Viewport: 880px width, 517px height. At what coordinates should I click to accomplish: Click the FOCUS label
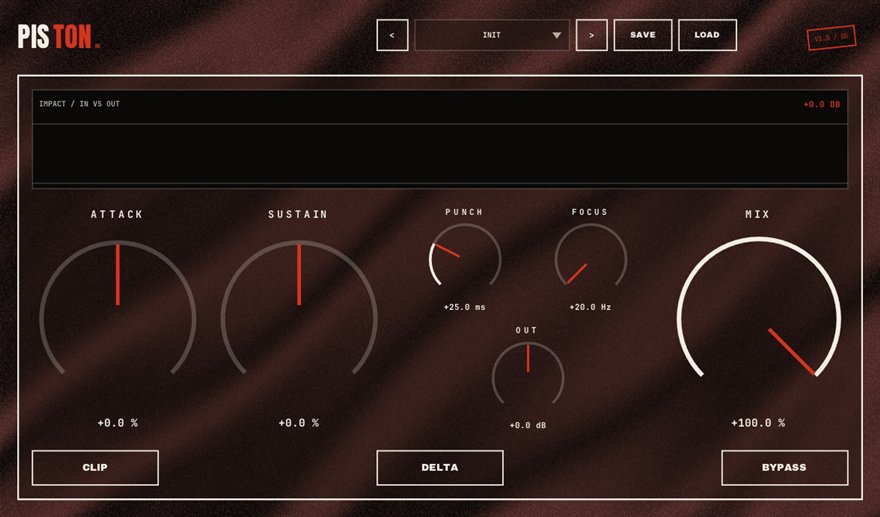pyautogui.click(x=590, y=212)
